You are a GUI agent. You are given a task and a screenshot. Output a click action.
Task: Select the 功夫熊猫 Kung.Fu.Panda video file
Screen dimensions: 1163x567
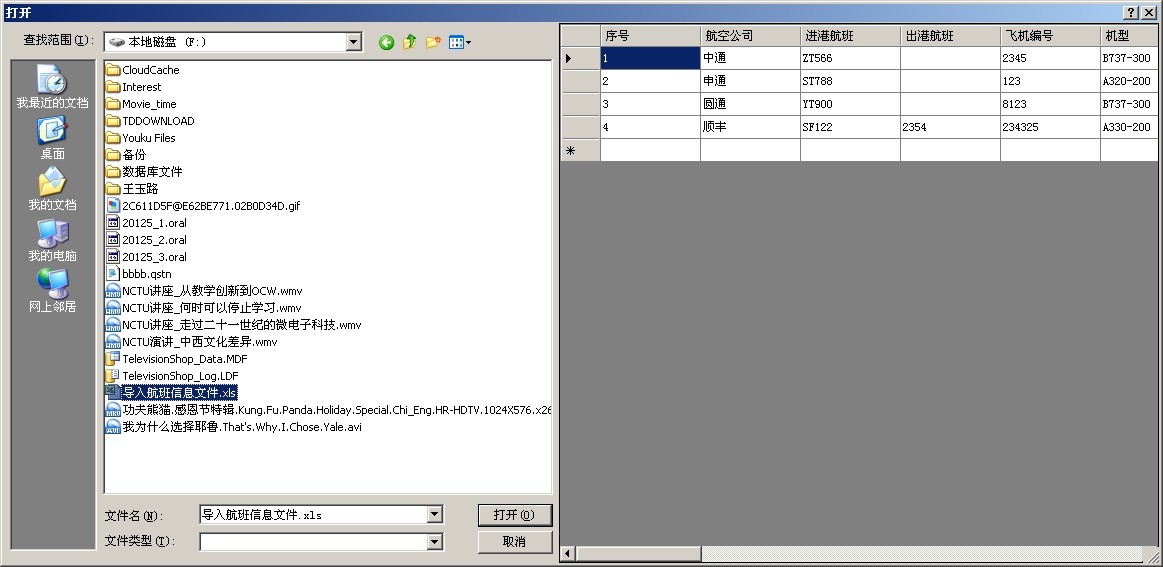[328, 410]
